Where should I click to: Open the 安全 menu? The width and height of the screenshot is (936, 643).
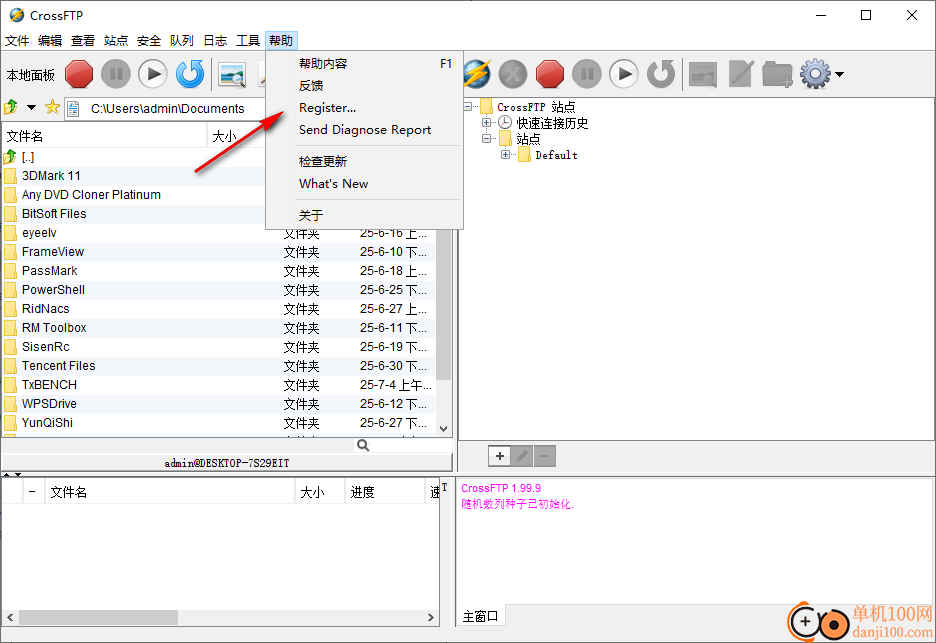149,41
